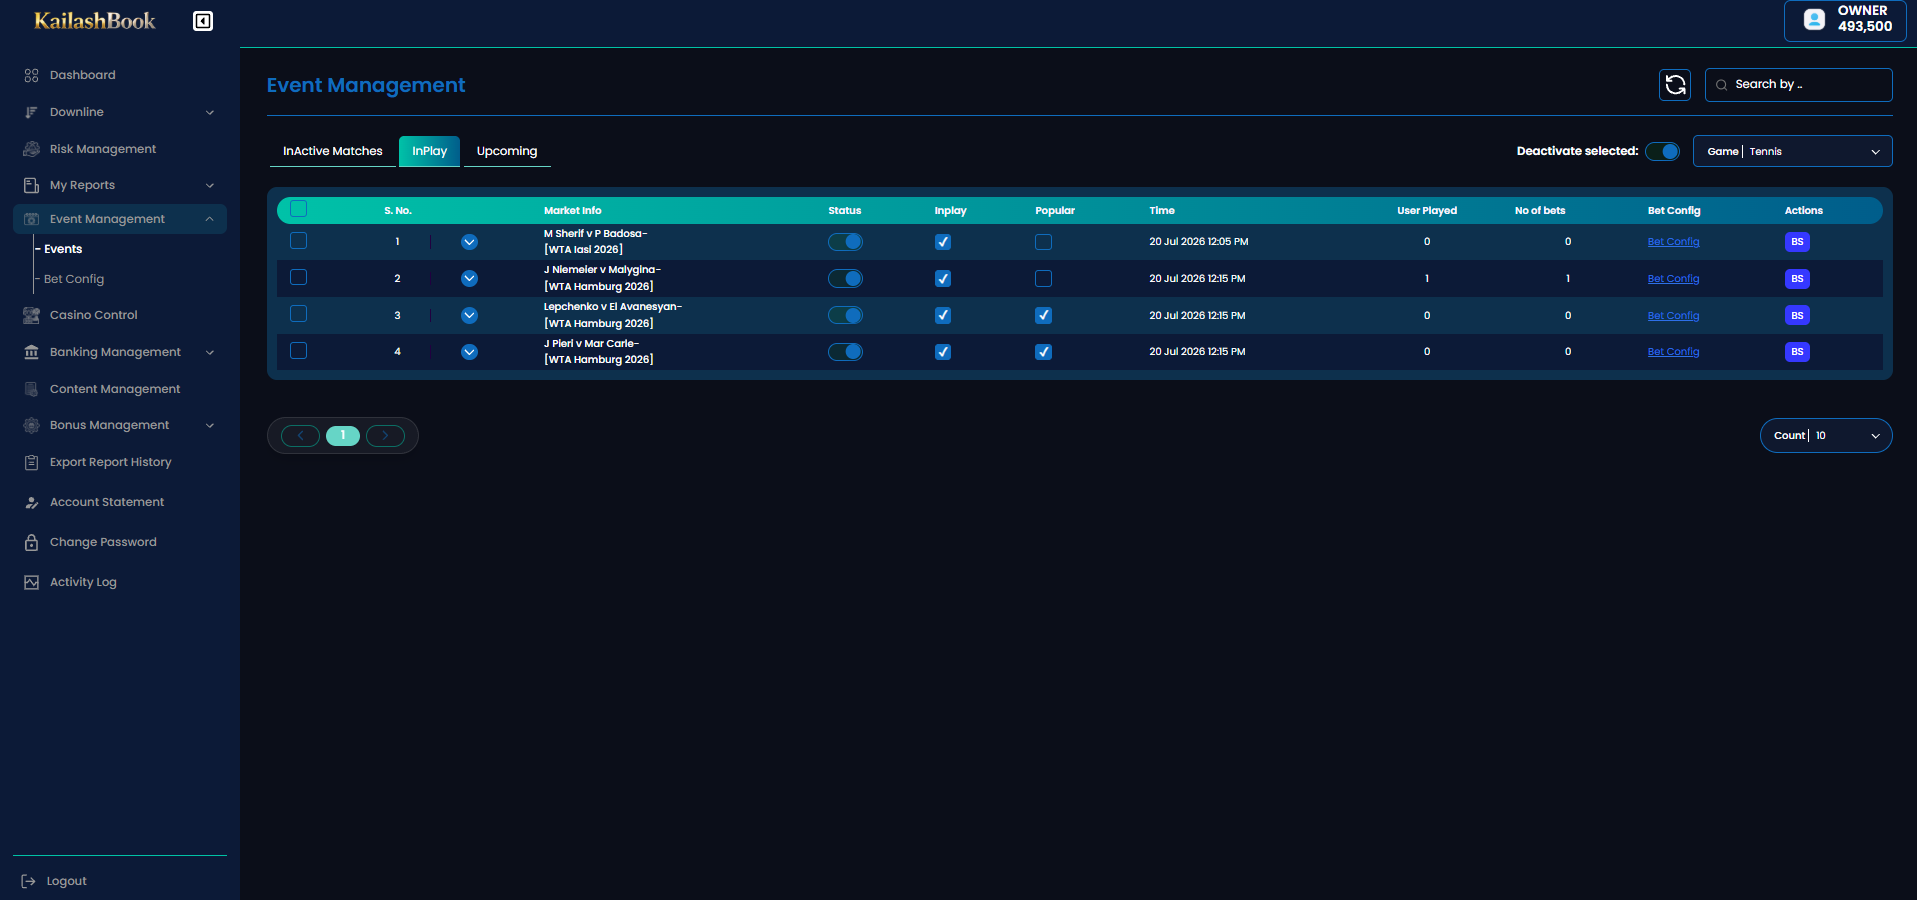Collapse the Event Management menu chevron
This screenshot has height=900, width=1917.
click(x=210, y=219)
